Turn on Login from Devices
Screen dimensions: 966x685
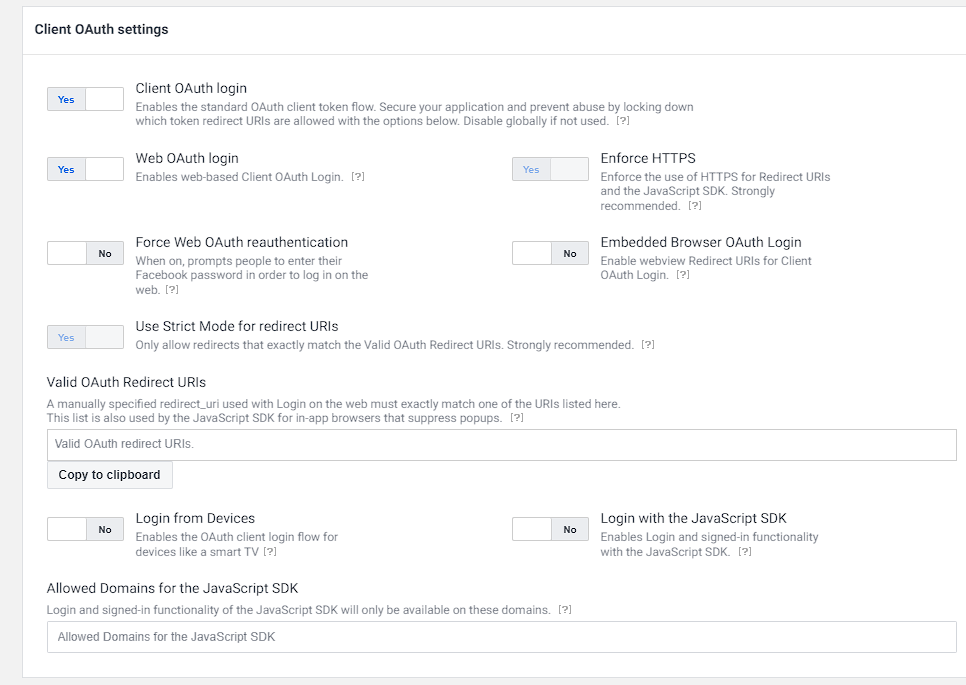point(66,529)
